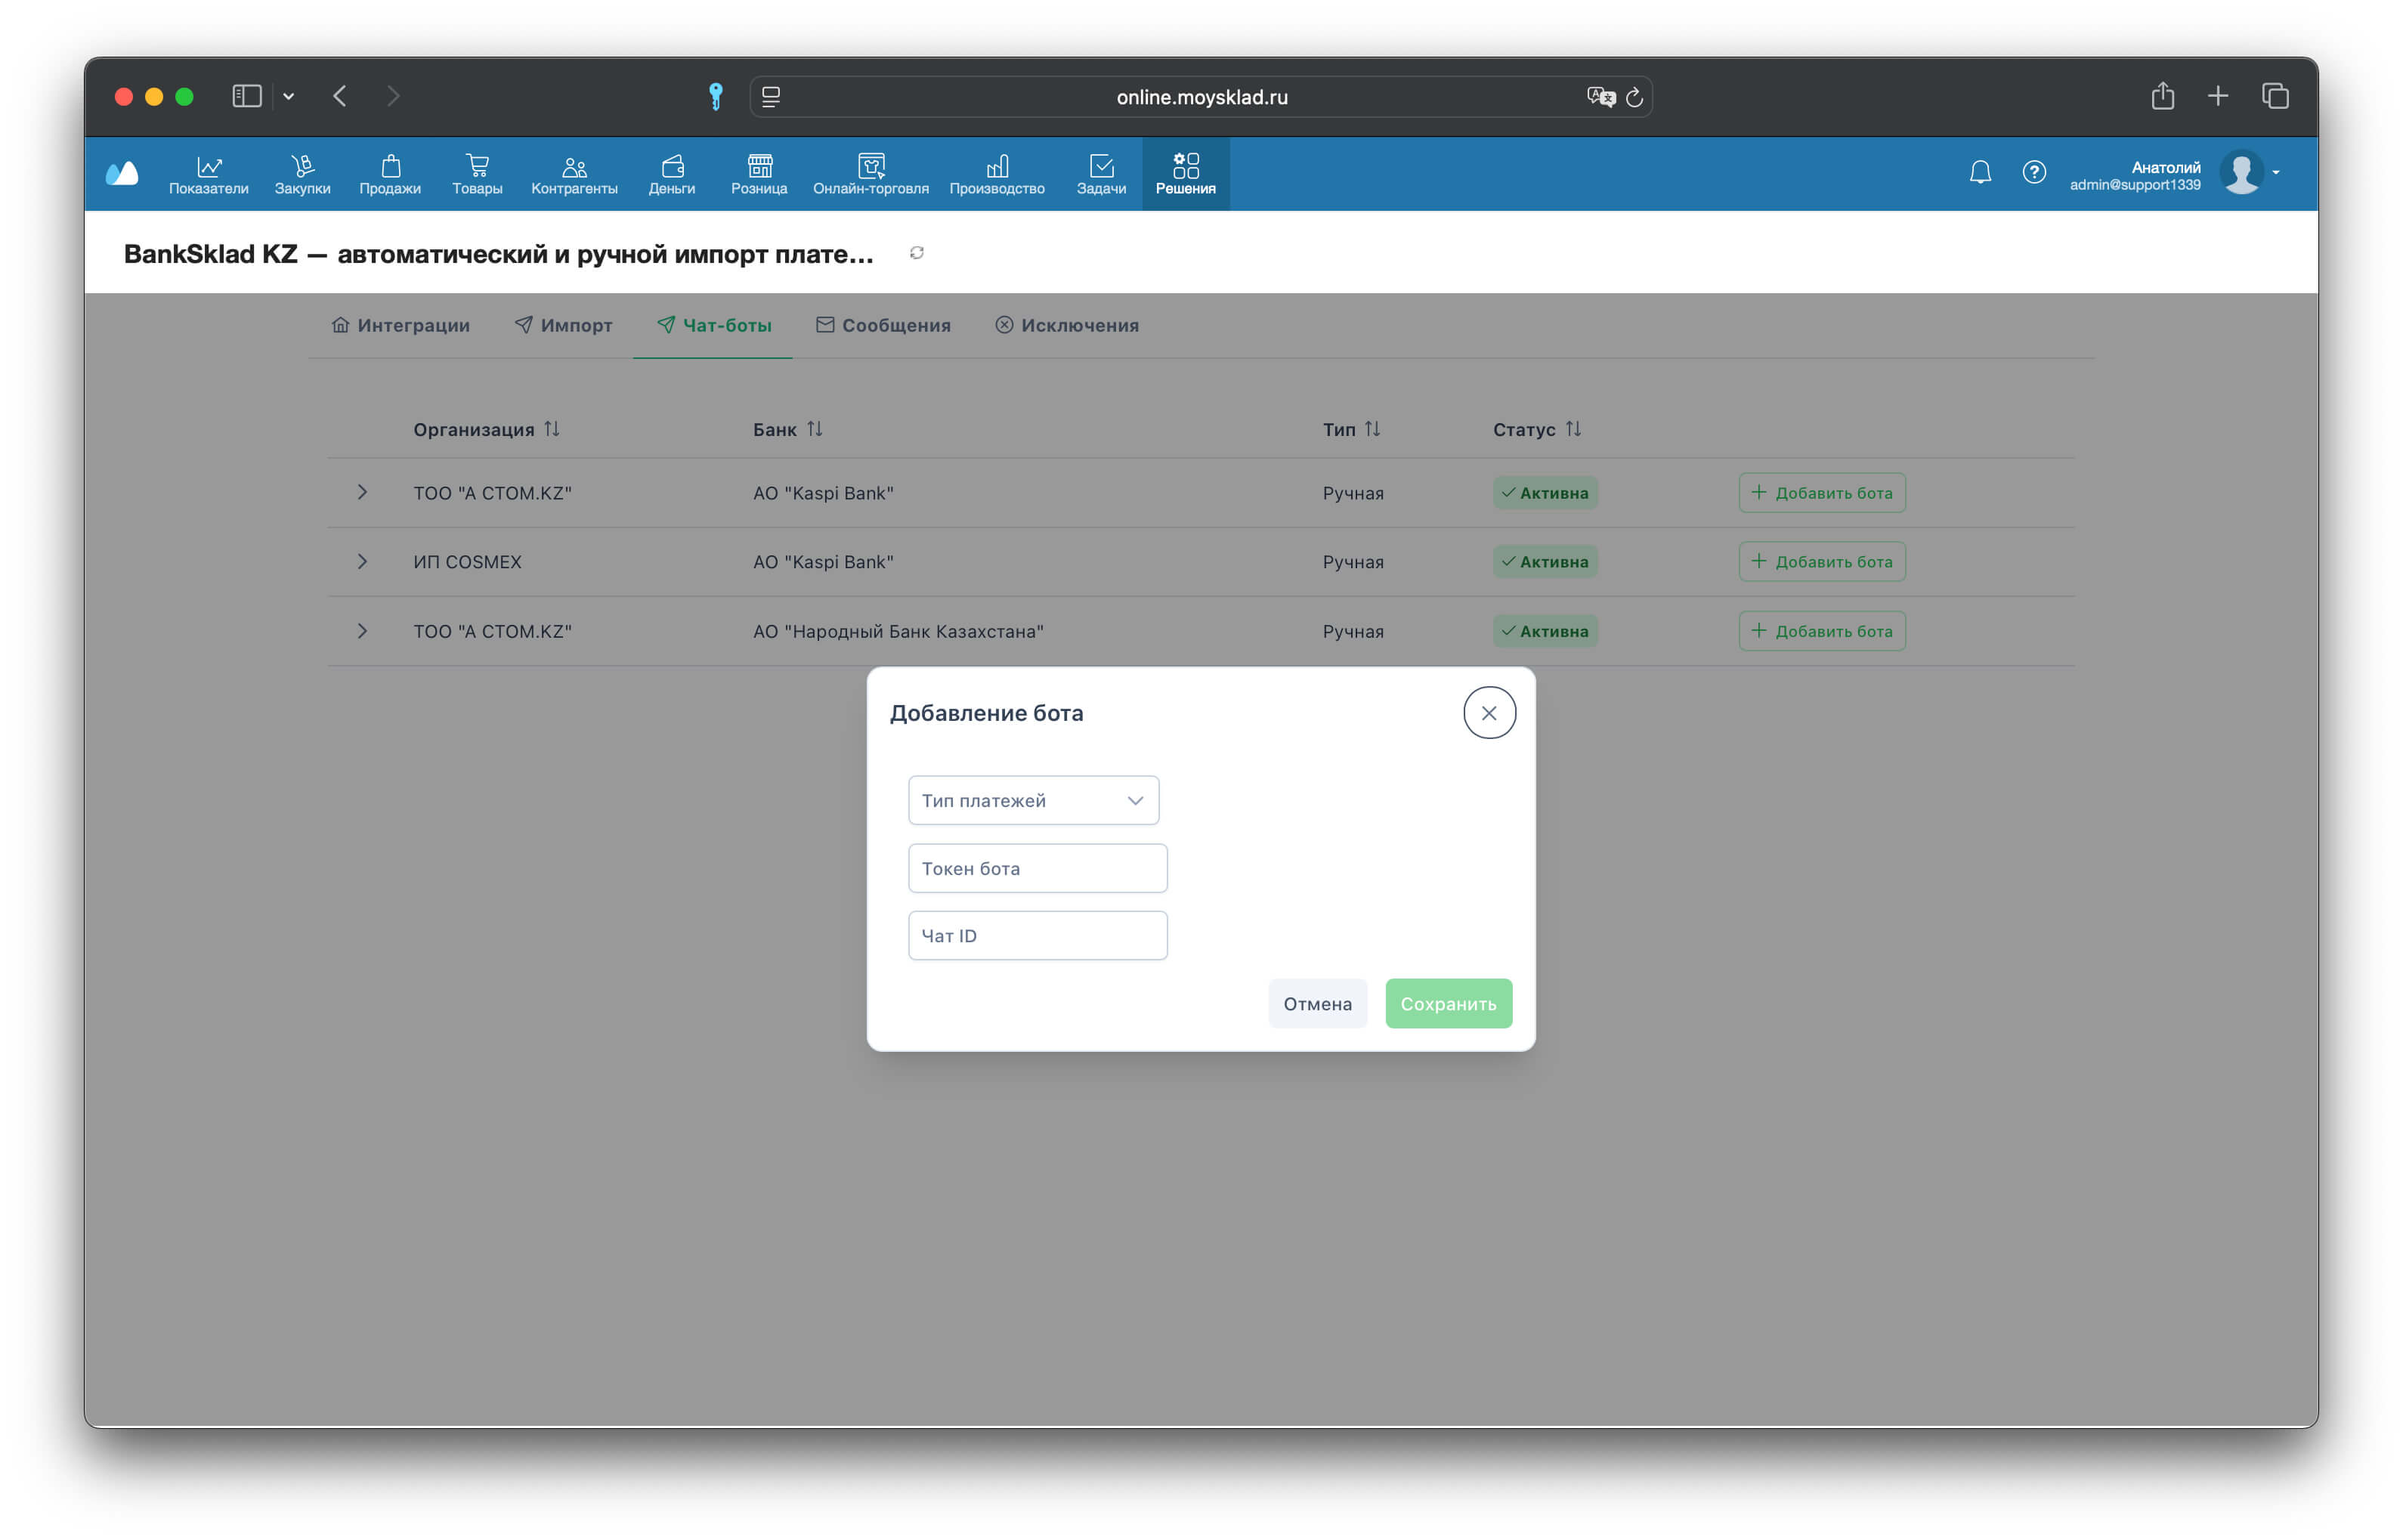Open Розница section
The width and height of the screenshot is (2403, 1540).
[759, 174]
